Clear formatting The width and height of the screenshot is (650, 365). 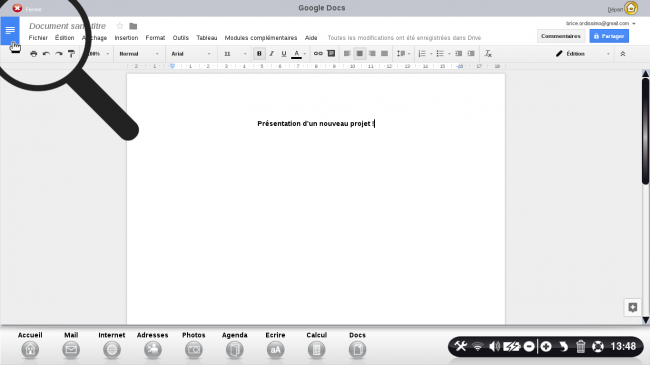point(488,54)
